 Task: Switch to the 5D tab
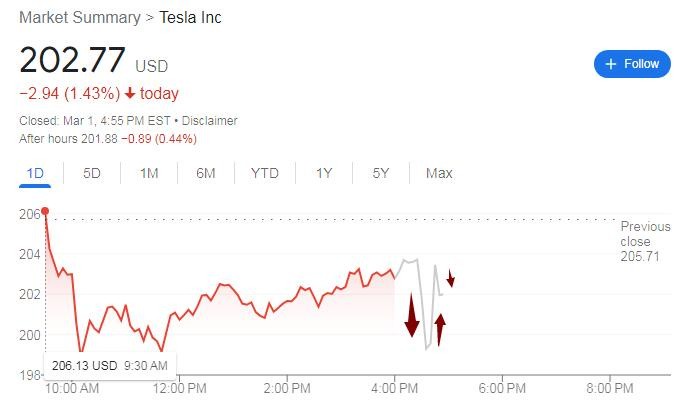(92, 173)
